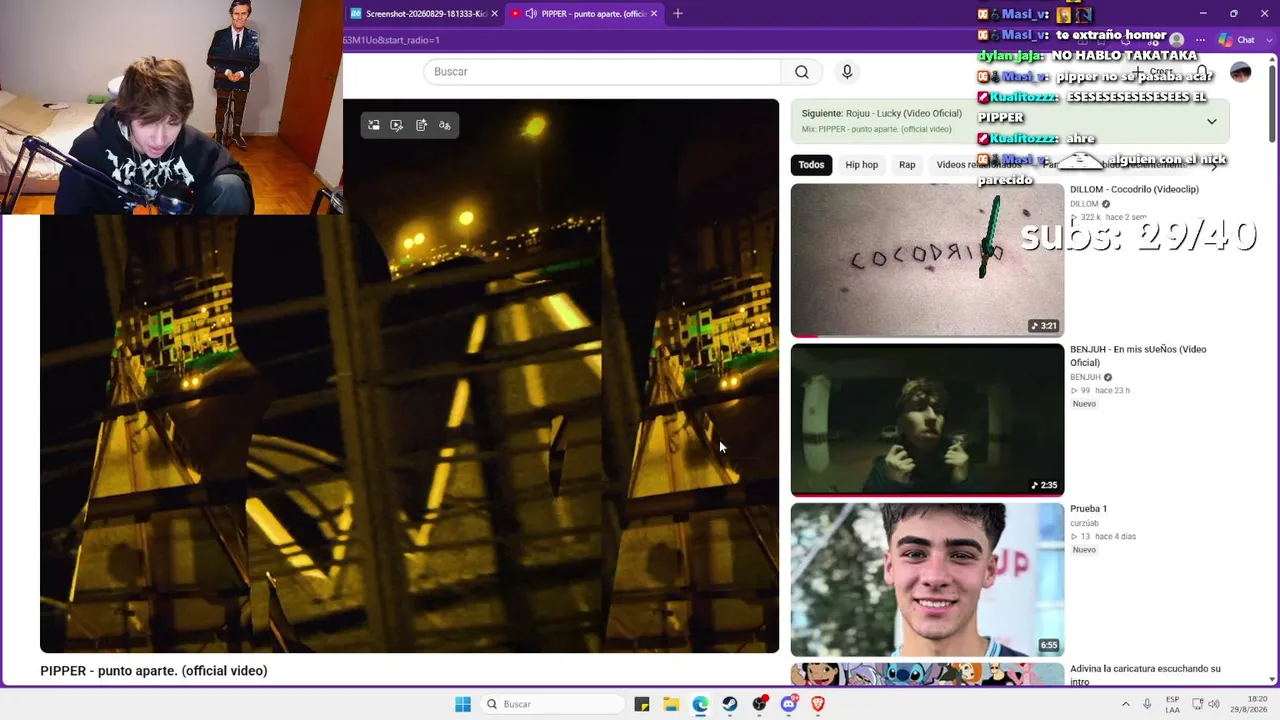
Task: Click the taskbar Buscar search box
Action: 552,704
